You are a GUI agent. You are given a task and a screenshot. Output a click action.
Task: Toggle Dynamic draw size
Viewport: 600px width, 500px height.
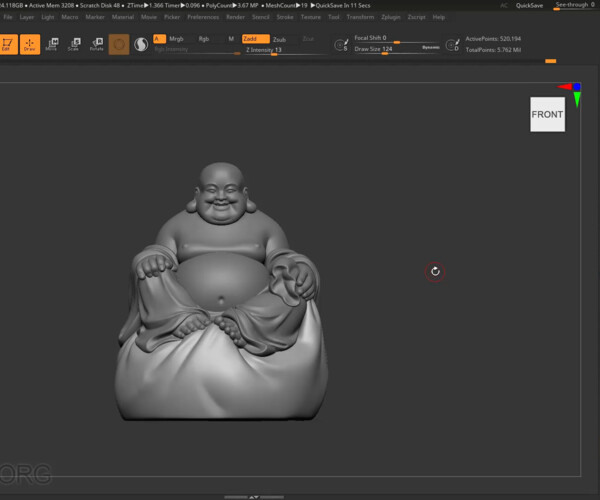coord(430,47)
